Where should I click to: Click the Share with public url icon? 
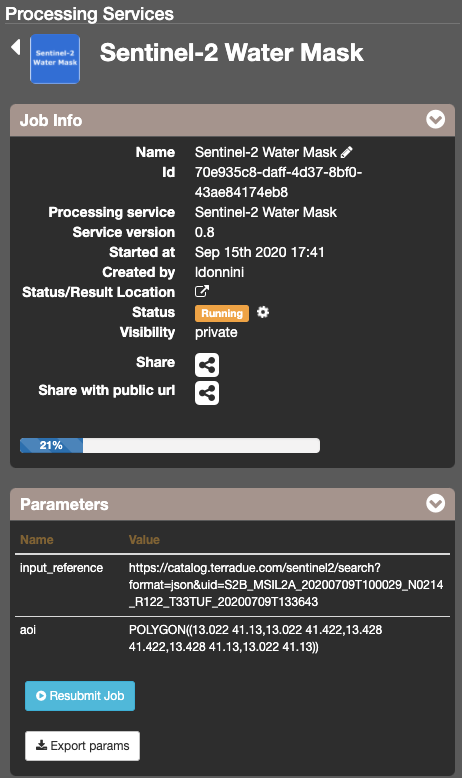click(x=207, y=393)
